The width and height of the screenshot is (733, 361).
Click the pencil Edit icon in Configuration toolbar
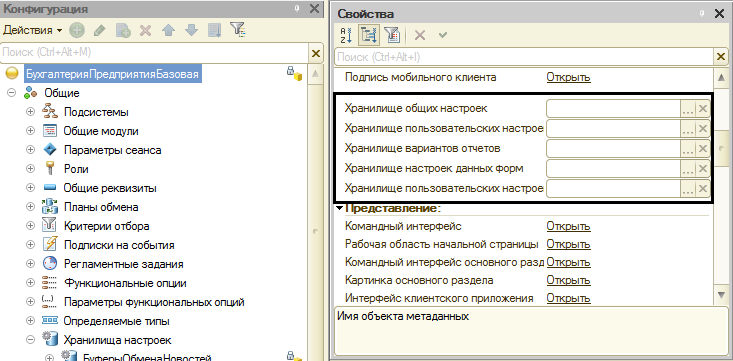point(99,31)
